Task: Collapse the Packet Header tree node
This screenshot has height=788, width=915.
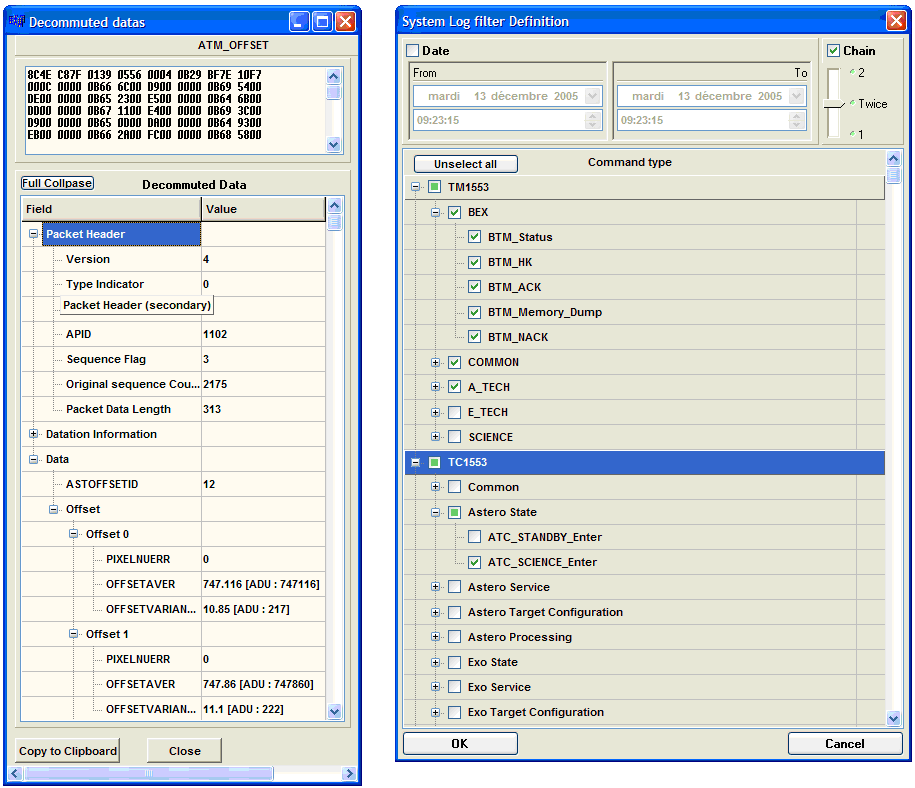Action: tap(34, 234)
